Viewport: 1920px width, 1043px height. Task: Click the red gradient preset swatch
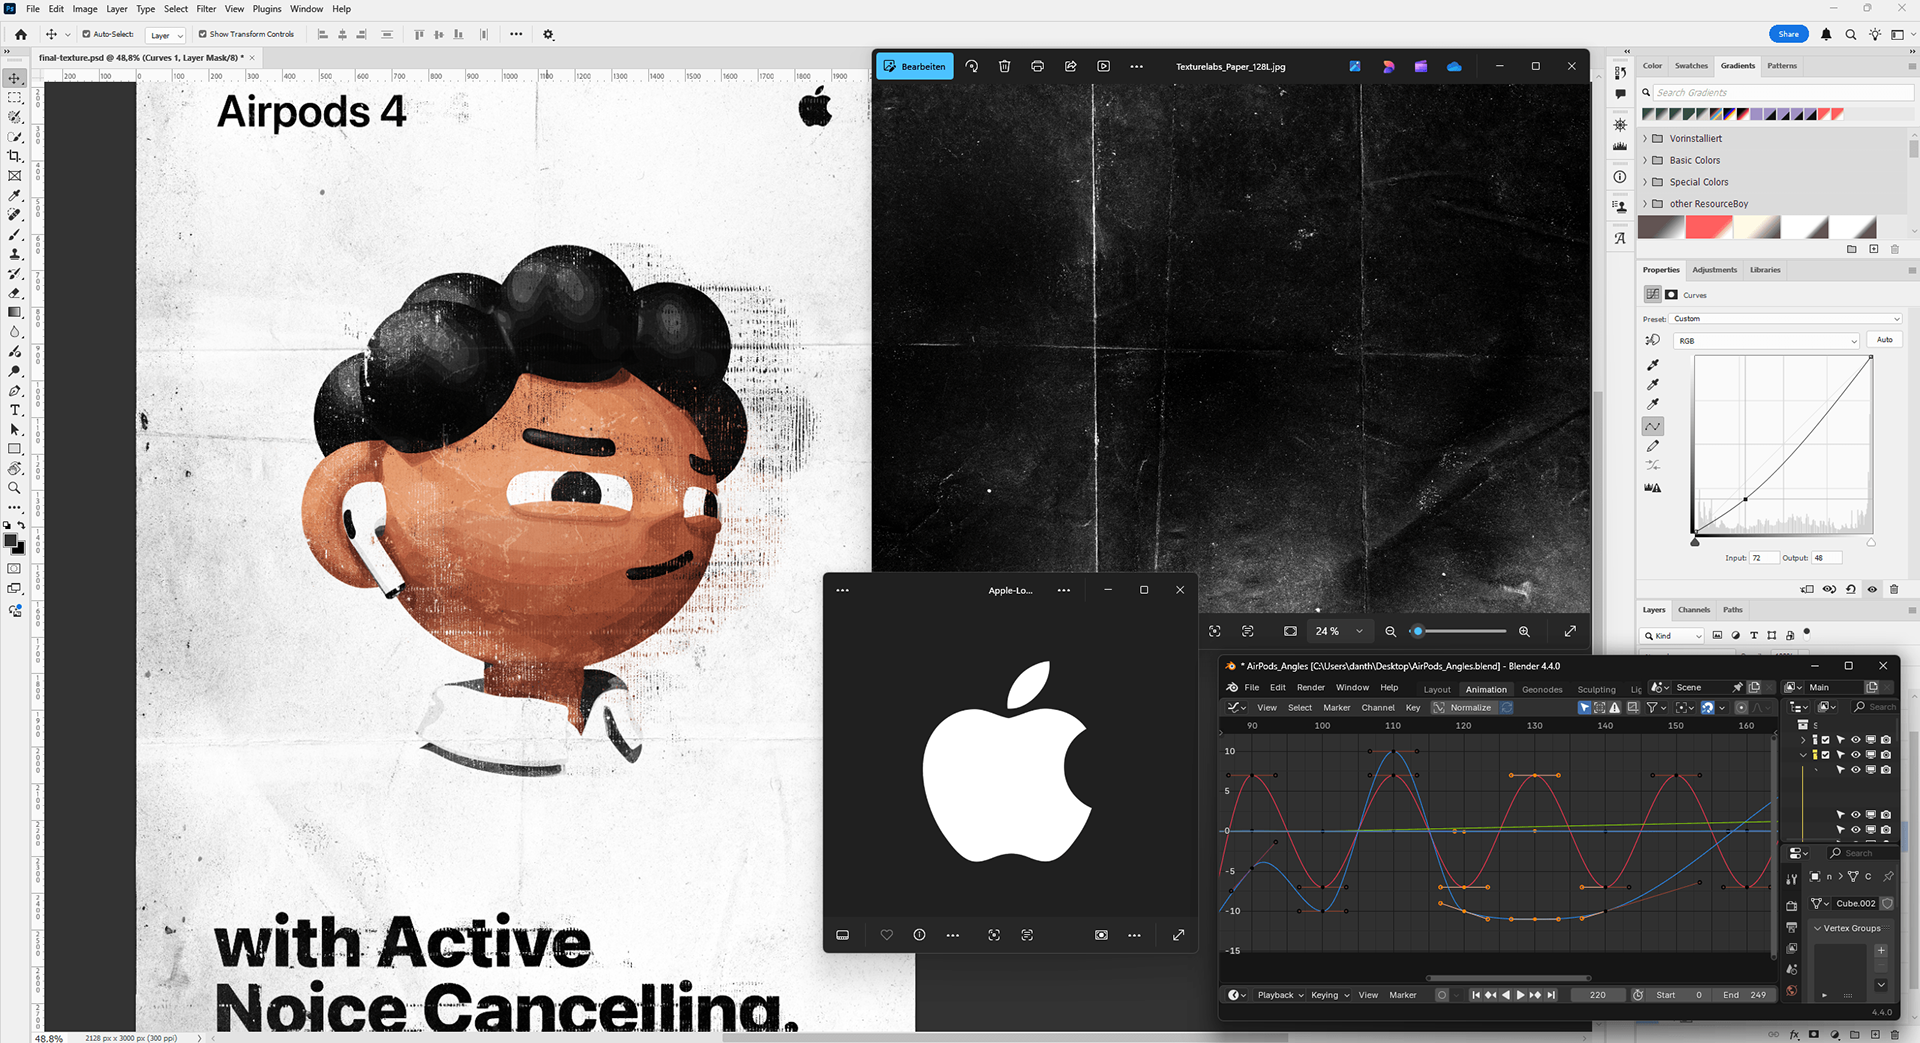1708,228
